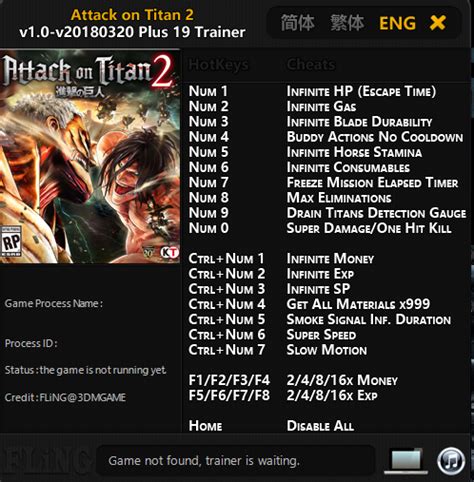
Task: Switch language to ENG
Action: click(397, 23)
